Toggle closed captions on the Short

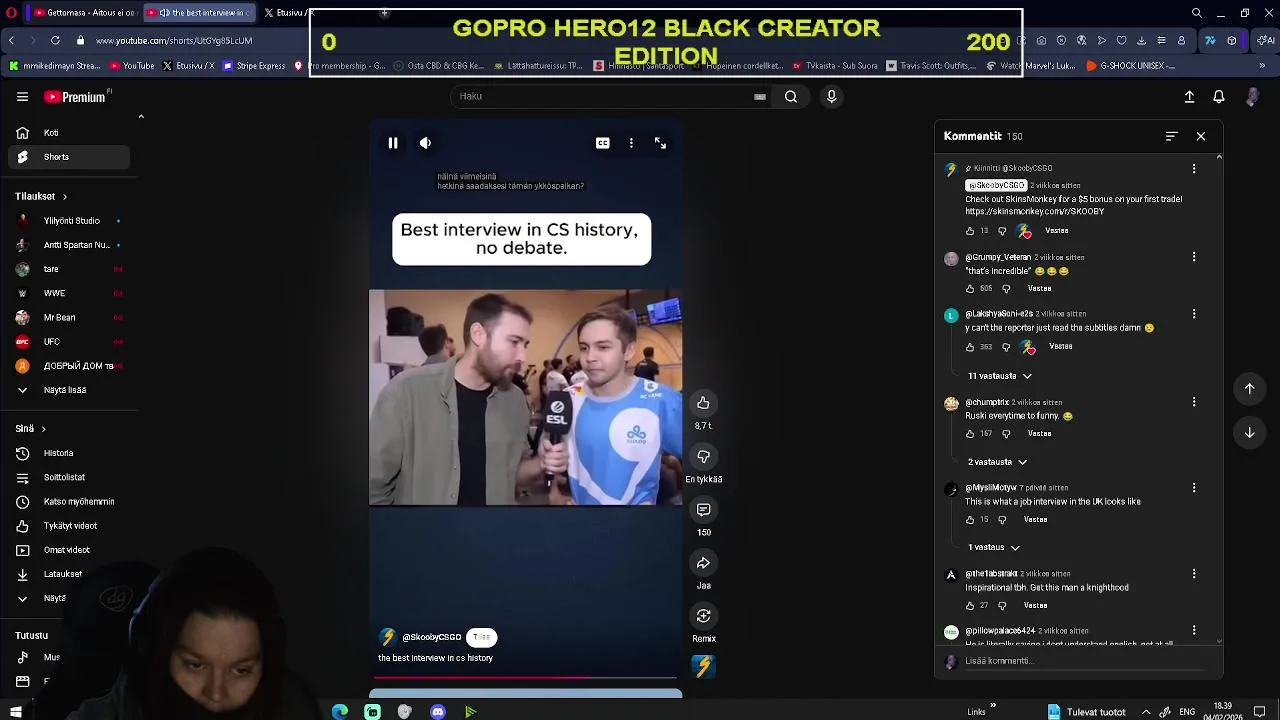click(602, 143)
